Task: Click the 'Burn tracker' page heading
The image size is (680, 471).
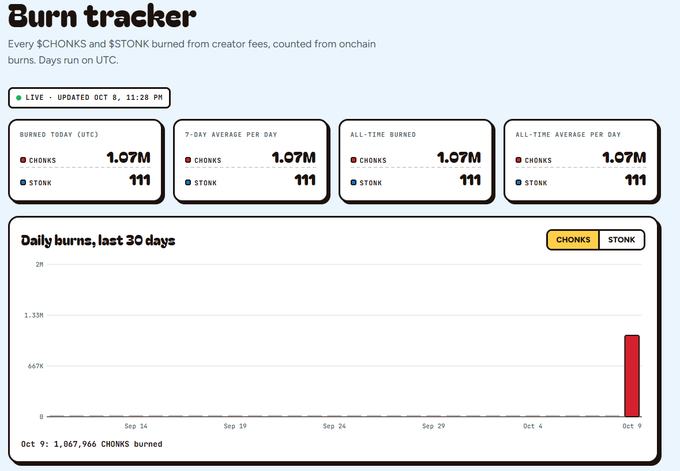Action: (102, 16)
